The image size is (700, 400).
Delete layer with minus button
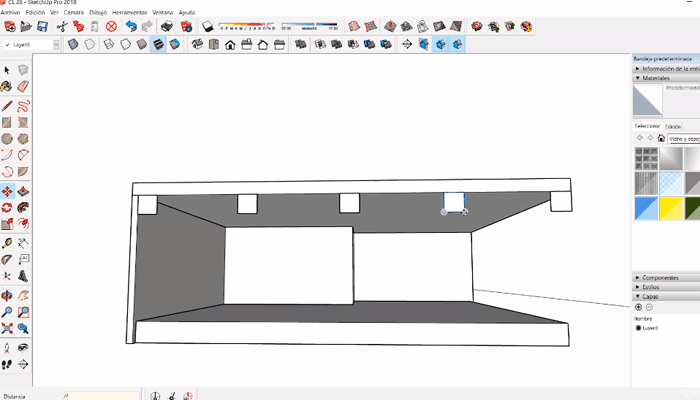click(649, 307)
